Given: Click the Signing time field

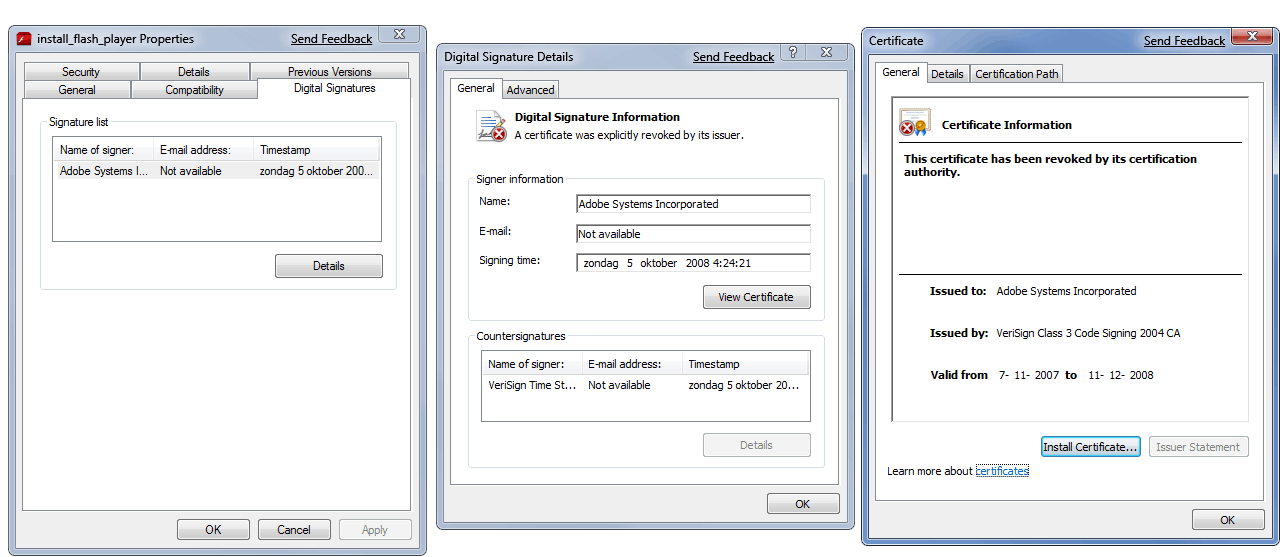Looking at the screenshot, I should (694, 263).
